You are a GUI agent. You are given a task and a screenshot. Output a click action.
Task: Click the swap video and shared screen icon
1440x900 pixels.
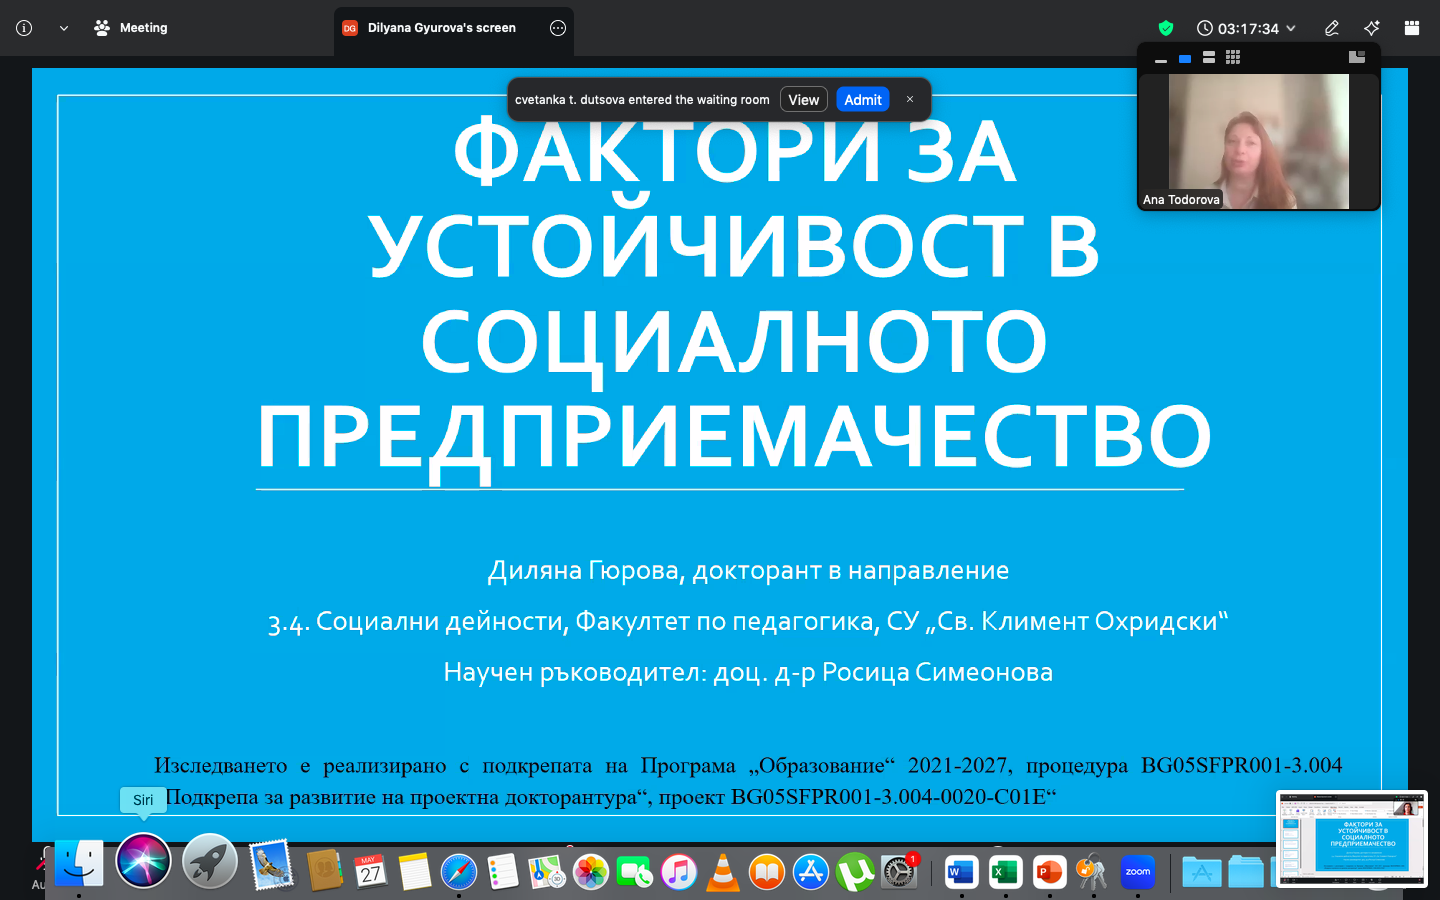1357,57
